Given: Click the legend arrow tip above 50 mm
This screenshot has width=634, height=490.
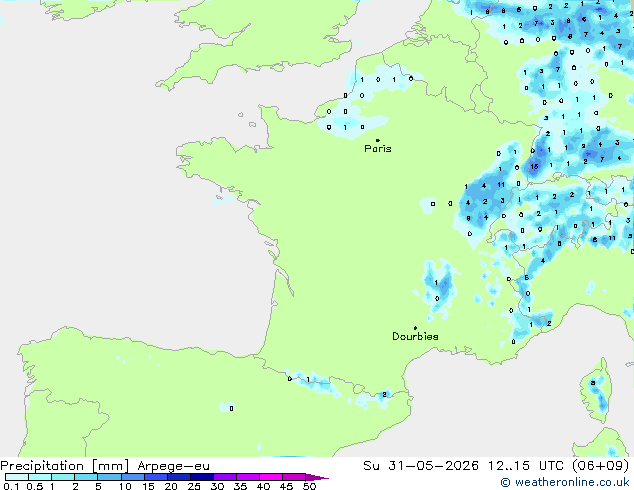Looking at the screenshot, I should [x=317, y=477].
